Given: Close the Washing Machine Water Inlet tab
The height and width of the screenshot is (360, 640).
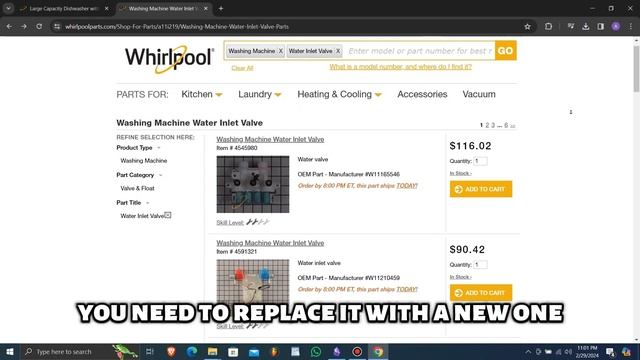Looking at the screenshot, I should point(206,8).
